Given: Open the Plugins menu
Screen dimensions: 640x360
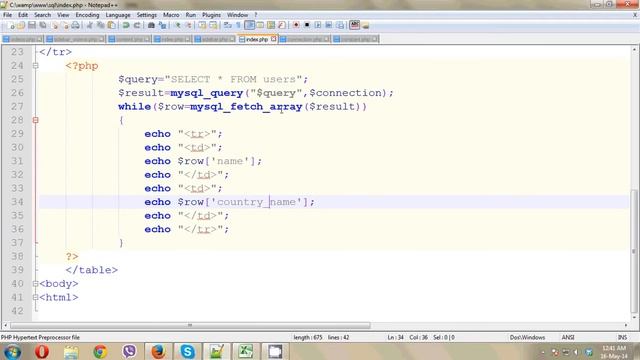Looking at the screenshot, I should click(x=211, y=15).
